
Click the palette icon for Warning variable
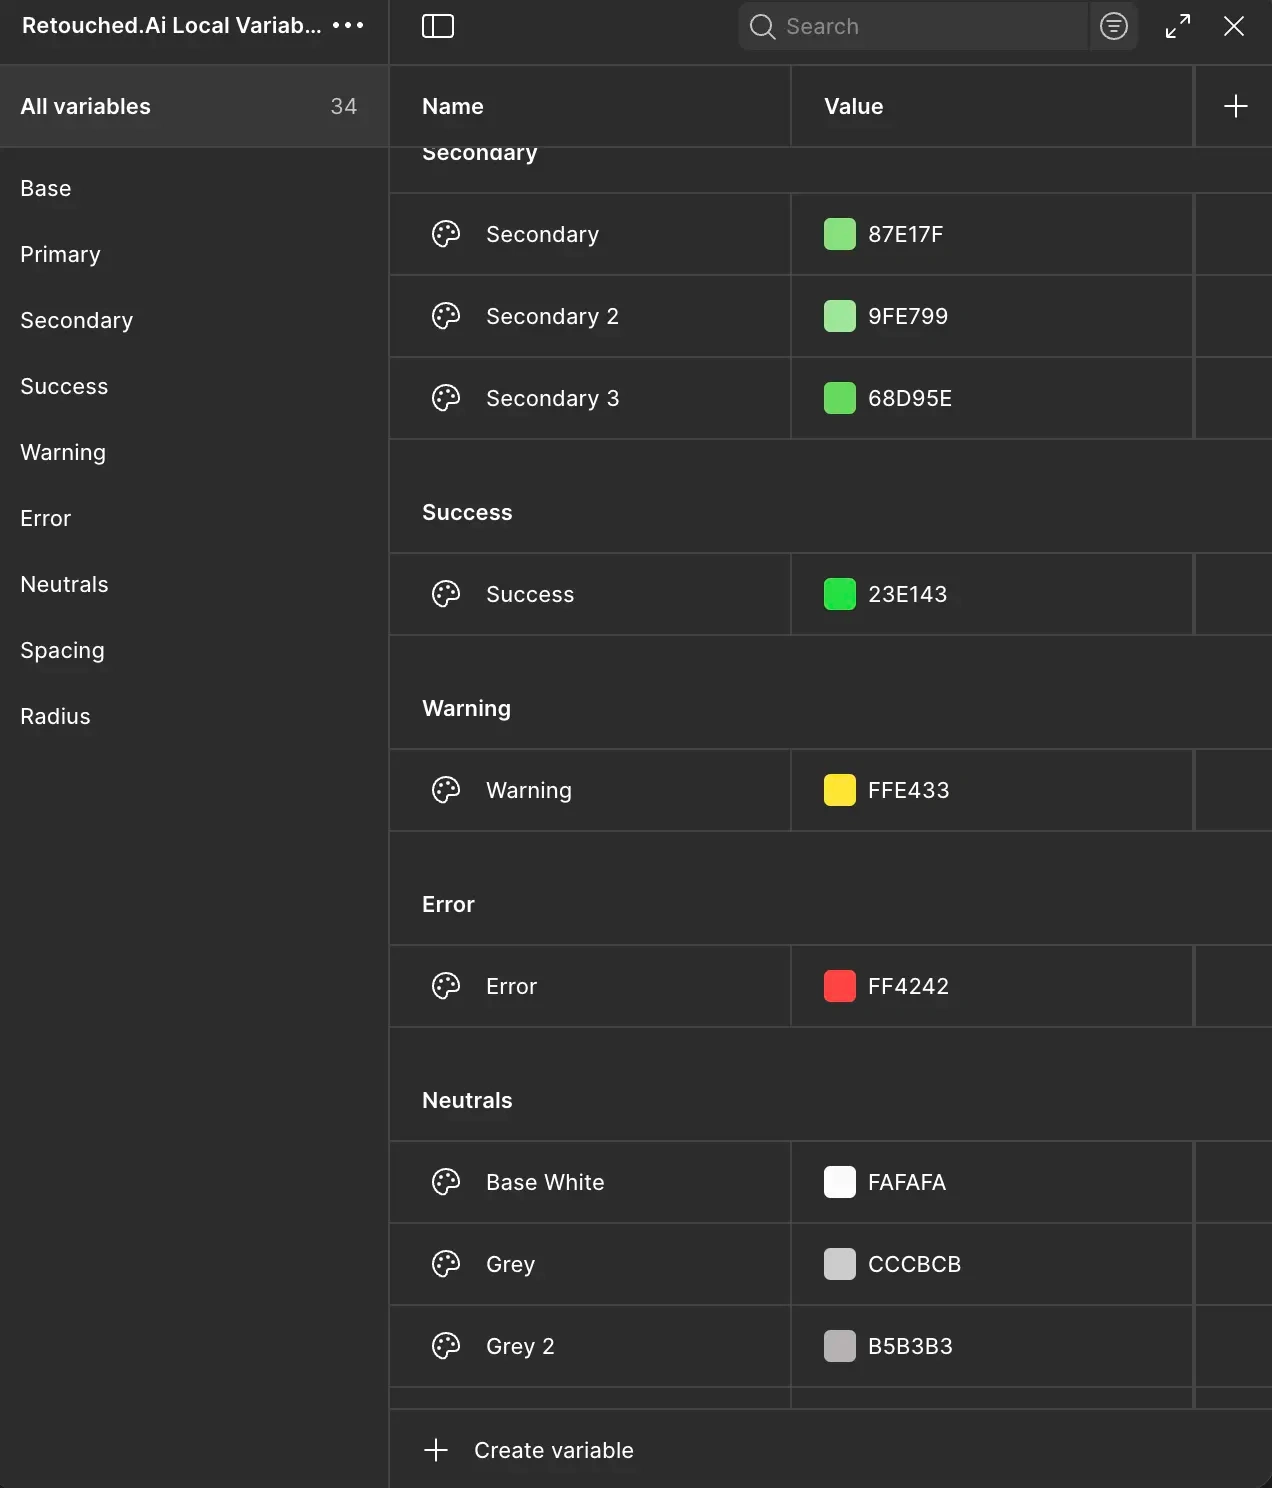pos(446,790)
